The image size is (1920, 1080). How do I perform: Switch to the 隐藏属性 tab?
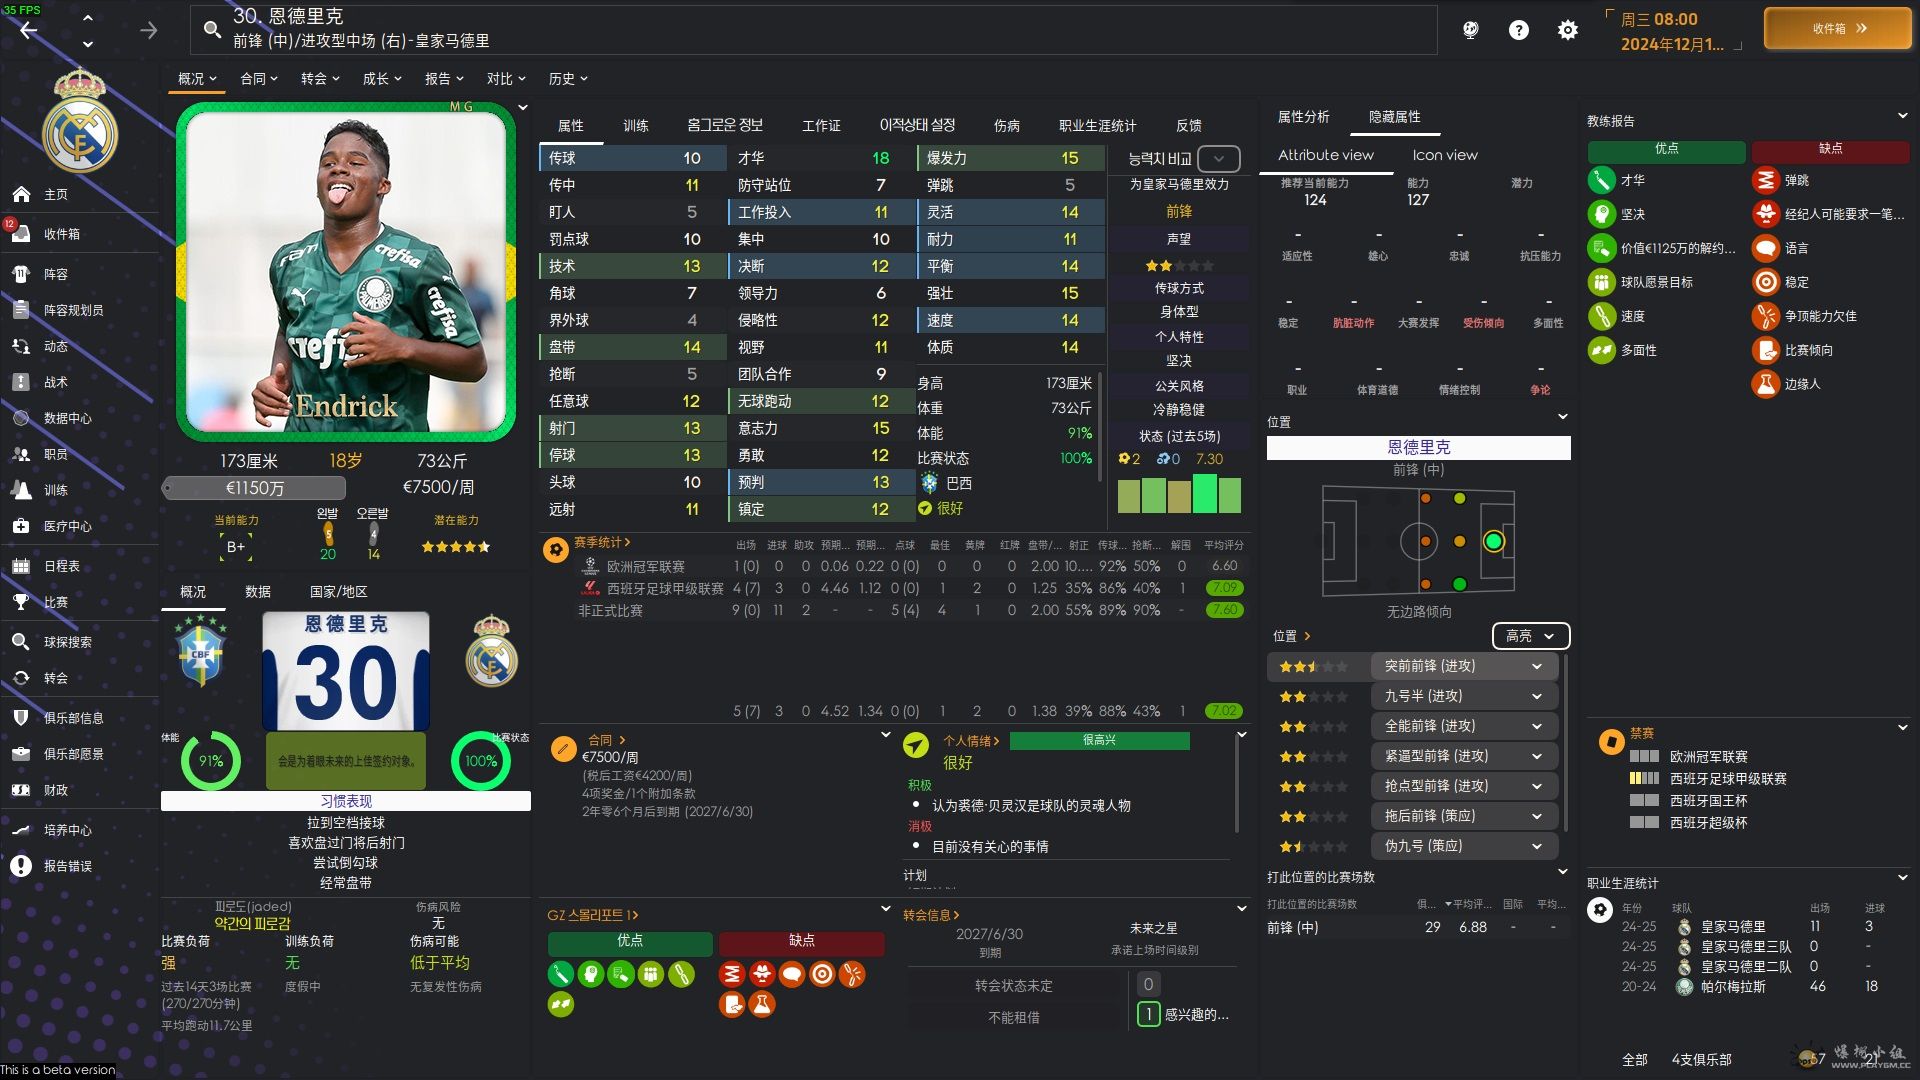(x=1394, y=117)
